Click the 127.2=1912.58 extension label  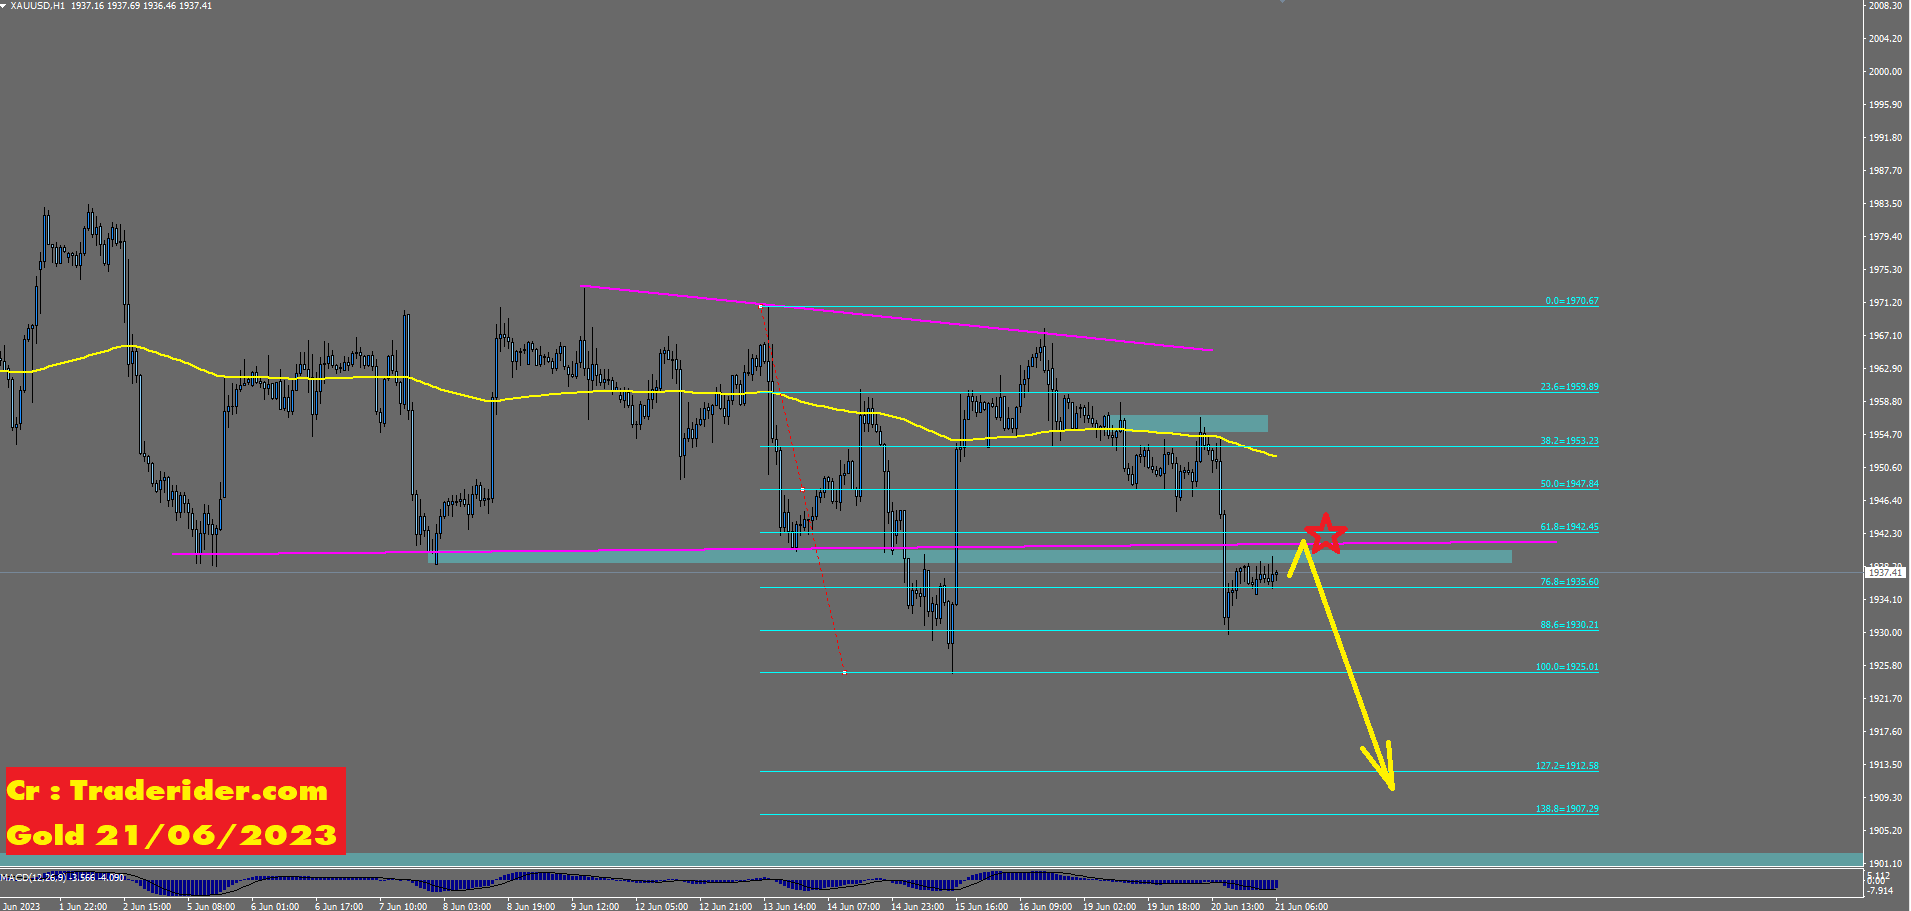click(x=1566, y=766)
